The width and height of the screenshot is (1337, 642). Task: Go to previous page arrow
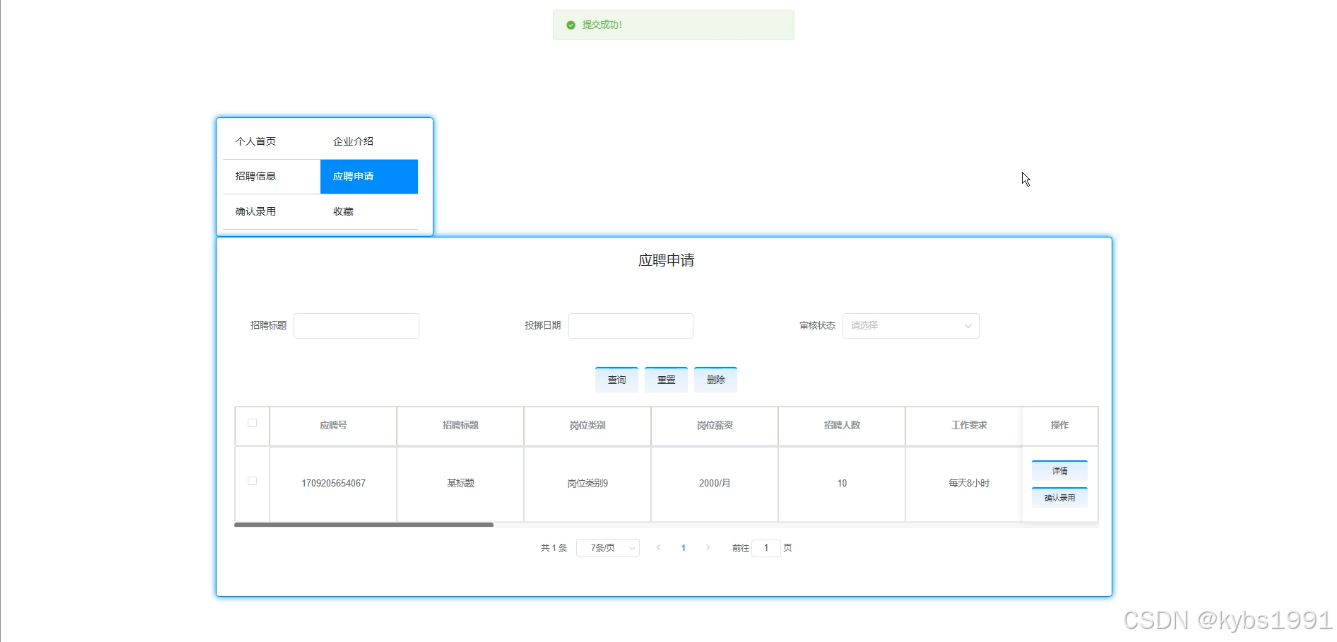point(658,548)
